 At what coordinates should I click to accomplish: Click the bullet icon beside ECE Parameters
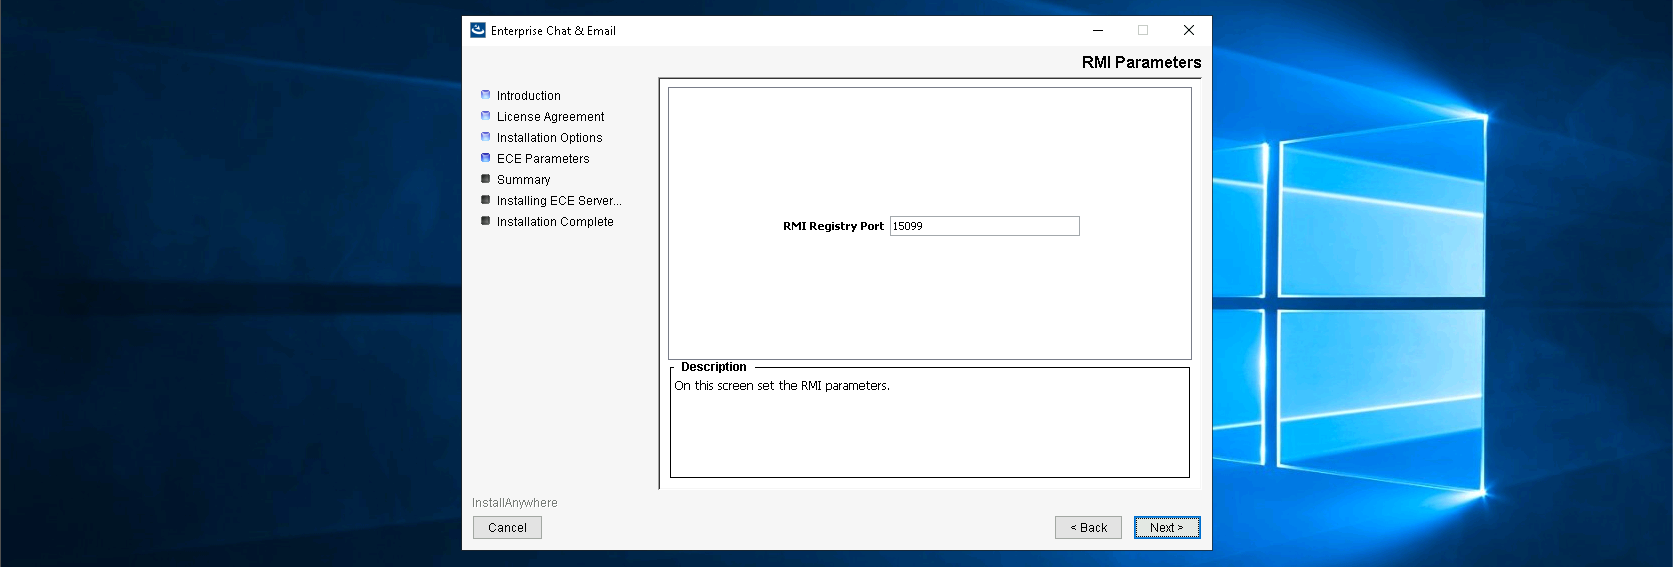486,158
